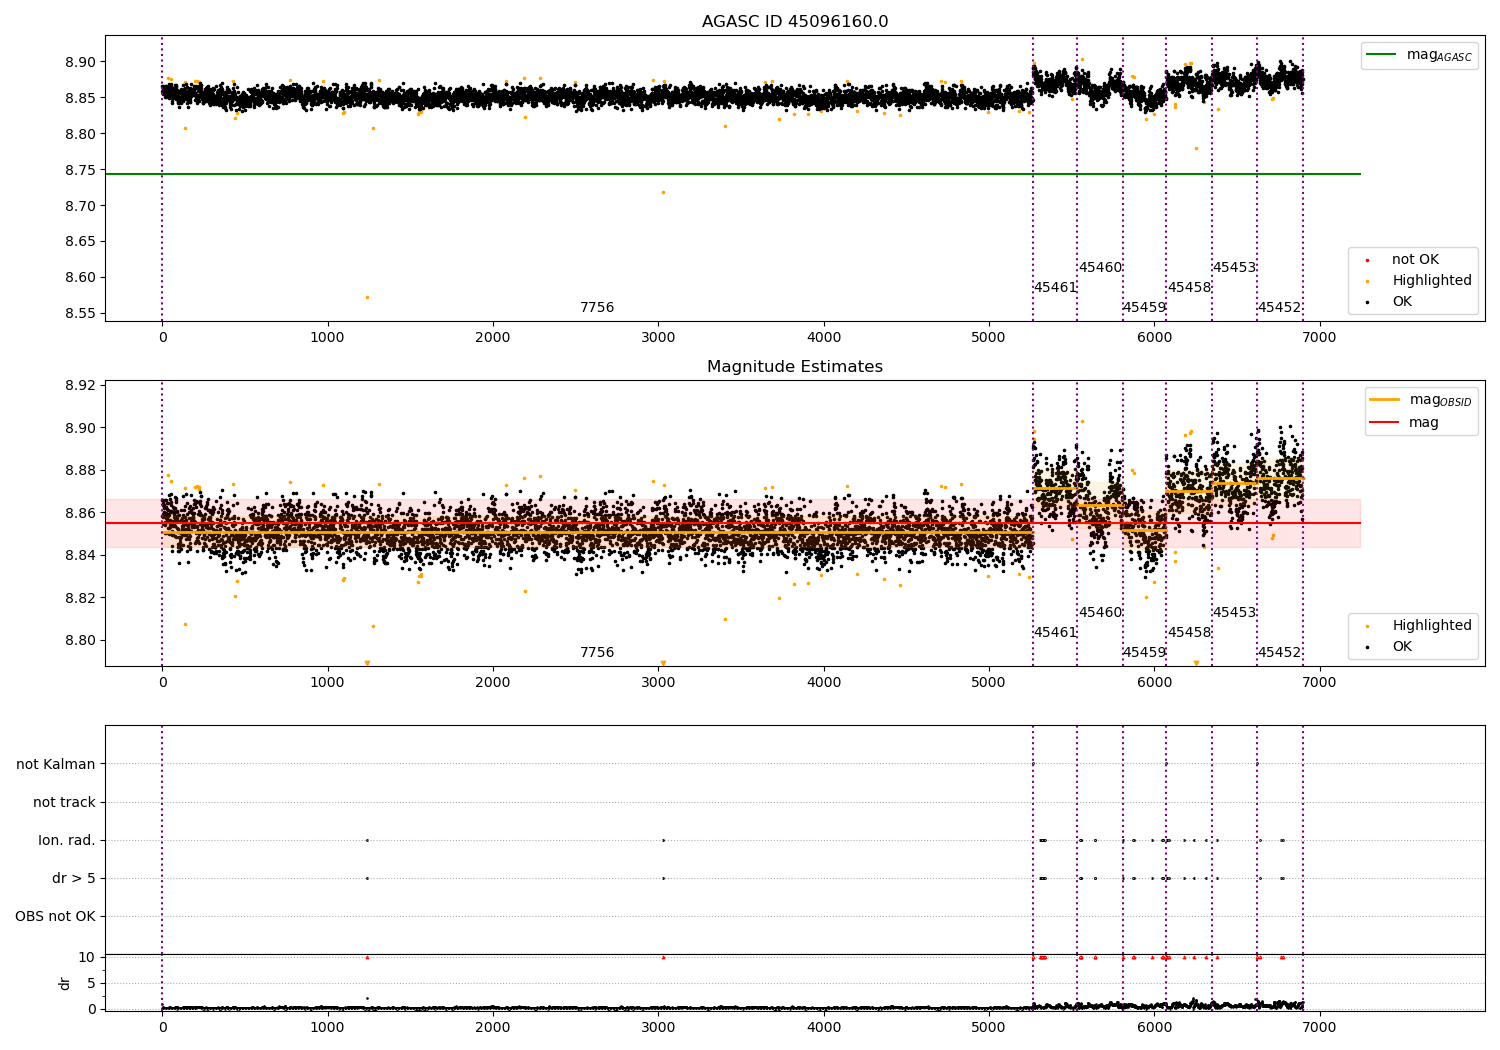Click the lone orange outlier near 8.57 in top plot
Screen dimensions: 1500x1050
[367, 297]
